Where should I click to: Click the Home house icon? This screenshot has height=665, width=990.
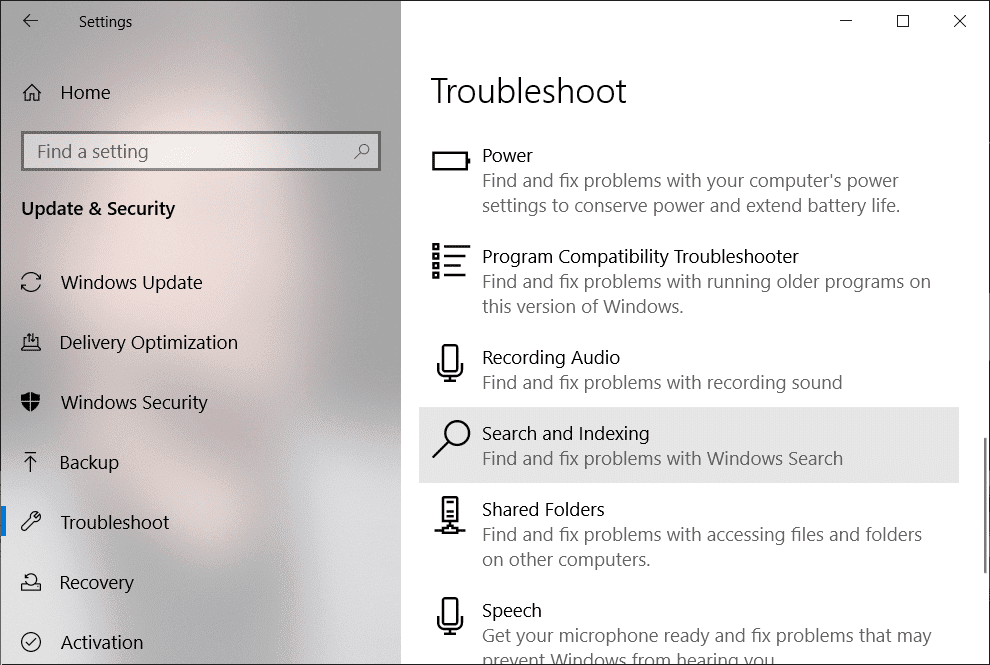point(32,93)
